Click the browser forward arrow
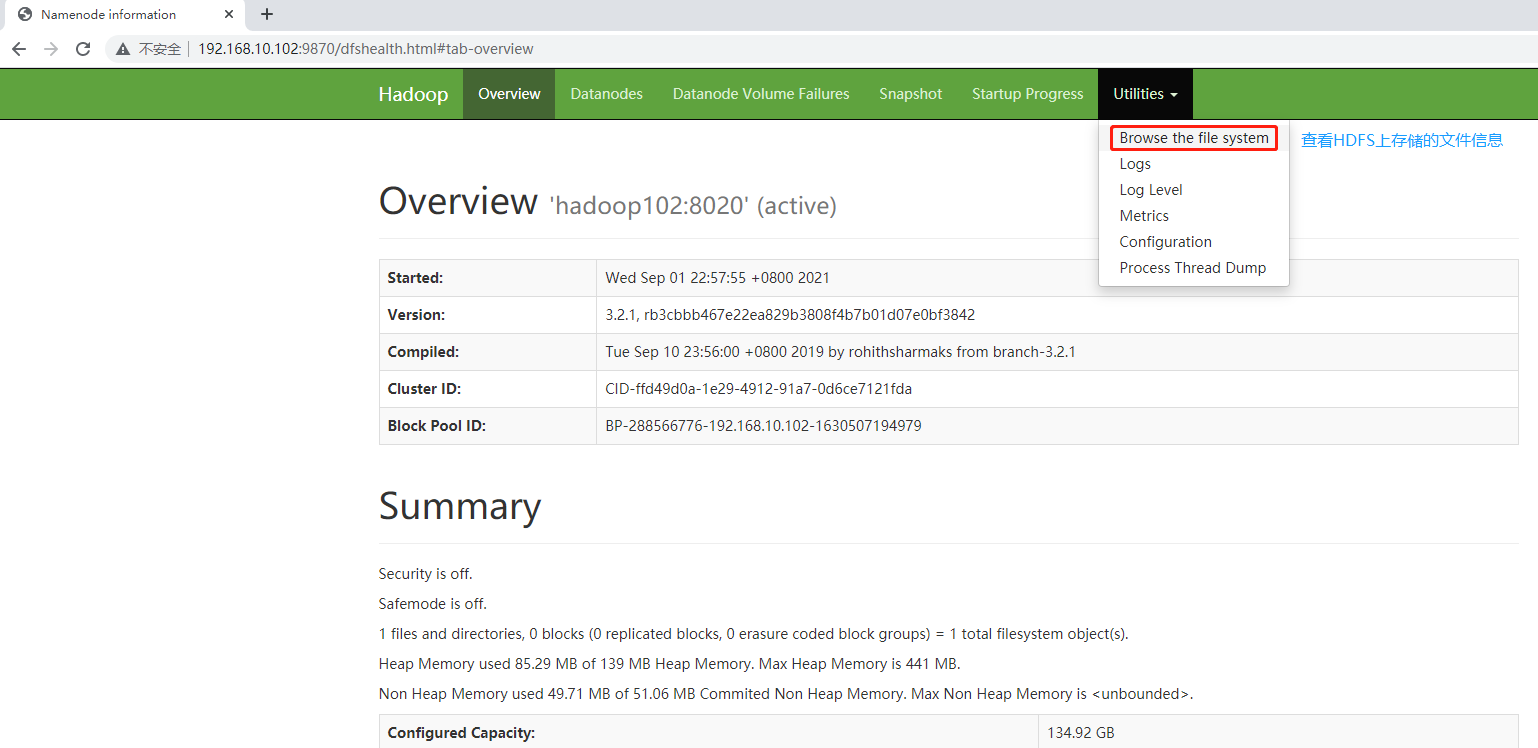This screenshot has width=1538, height=748. pyautogui.click(x=51, y=49)
